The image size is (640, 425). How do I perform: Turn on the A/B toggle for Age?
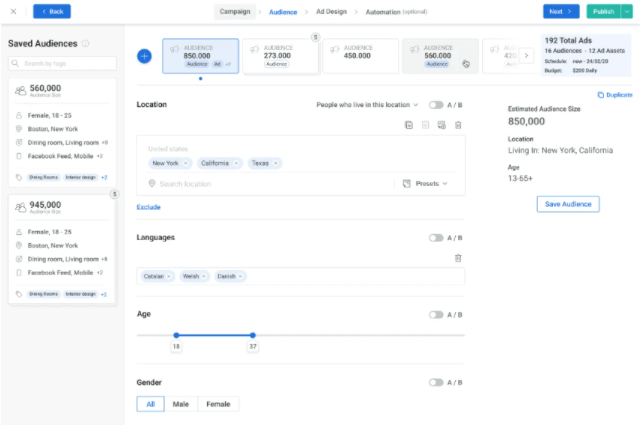[436, 314]
